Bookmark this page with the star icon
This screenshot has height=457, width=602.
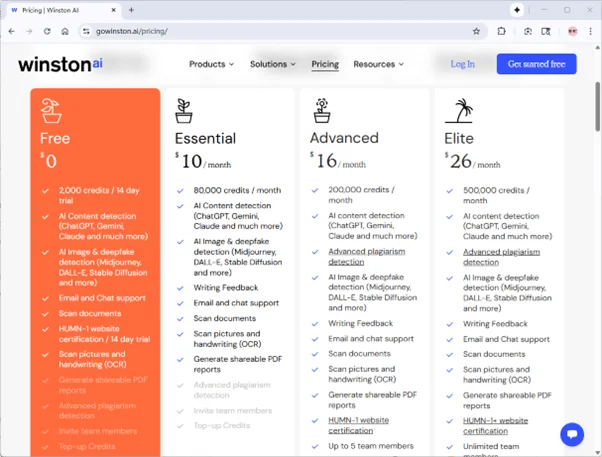coord(477,31)
